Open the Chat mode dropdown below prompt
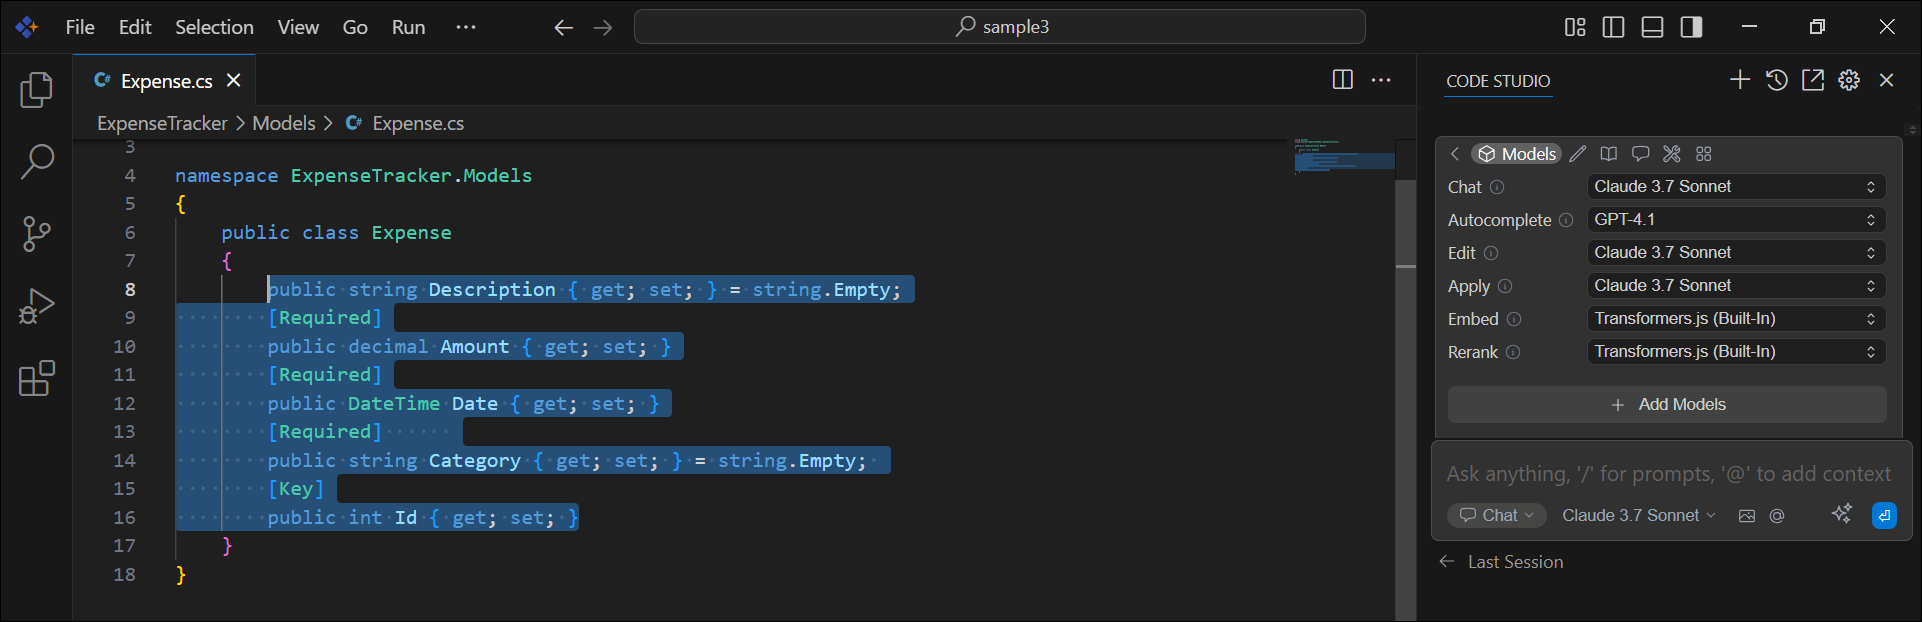 [1497, 516]
